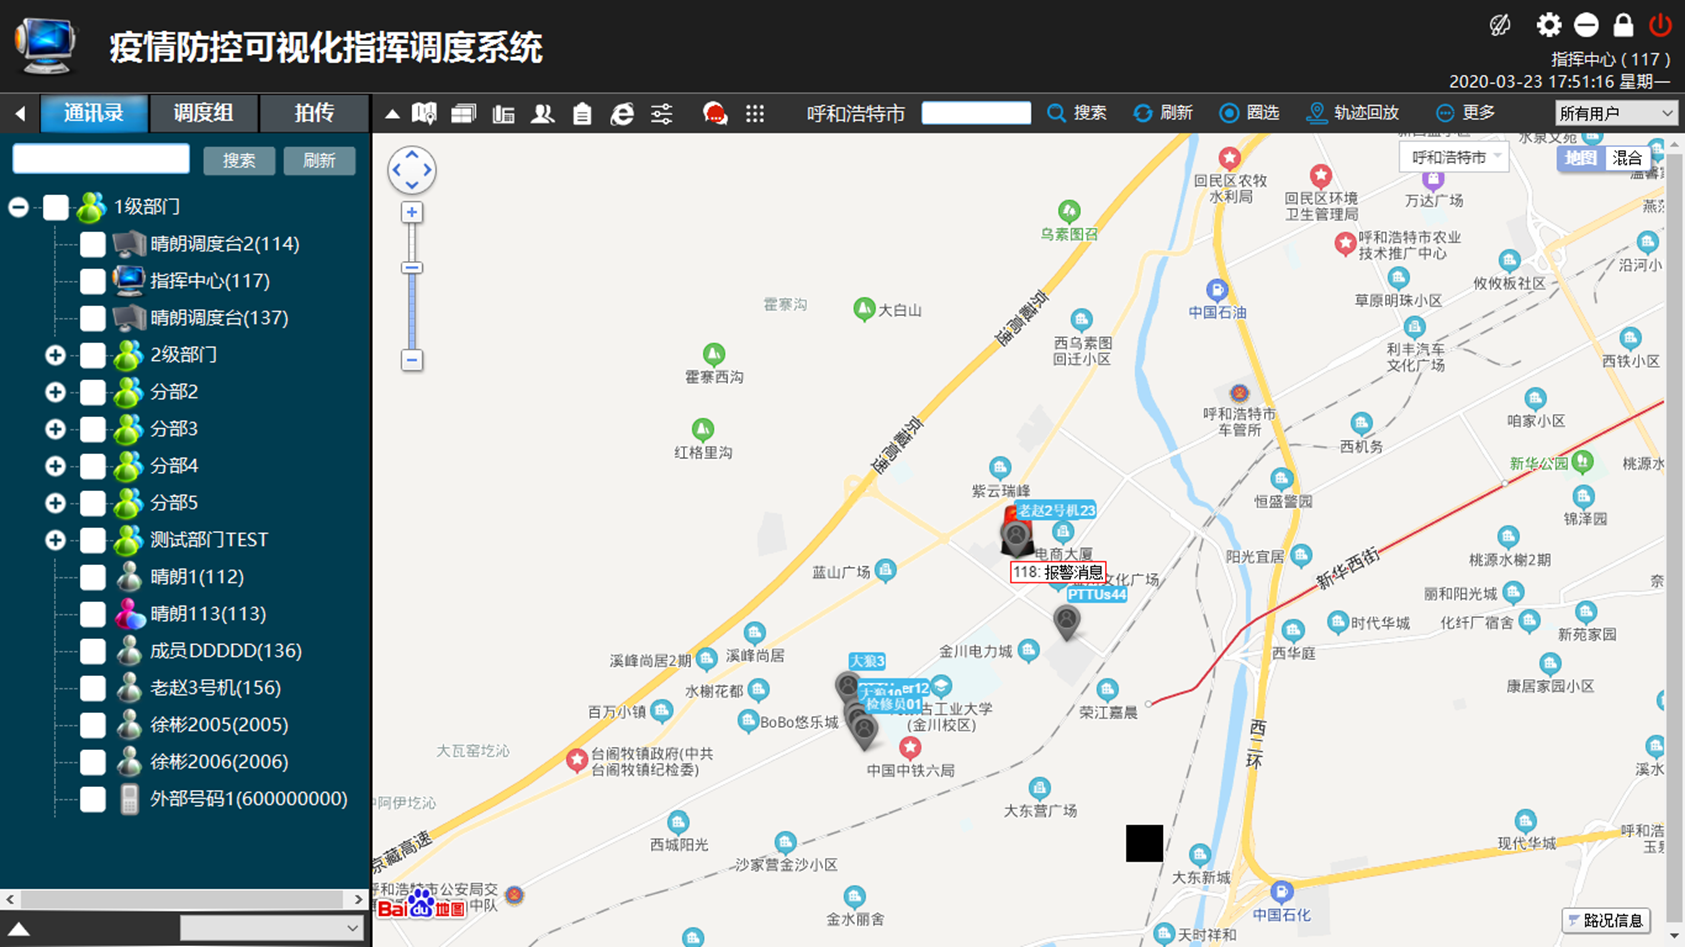Expand the 分部2 tree node

pos(55,392)
